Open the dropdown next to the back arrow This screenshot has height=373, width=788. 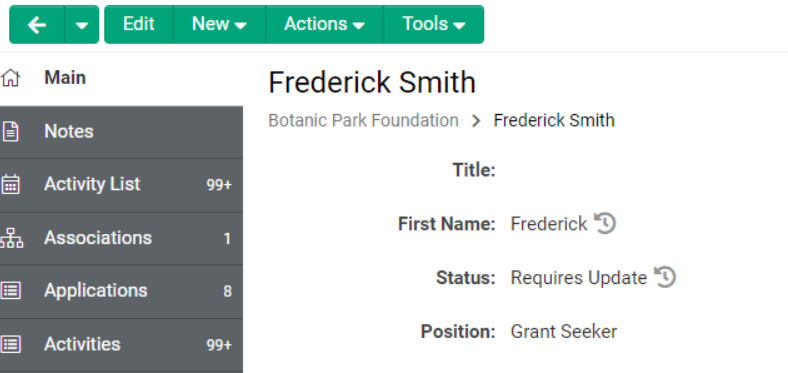tap(82, 25)
